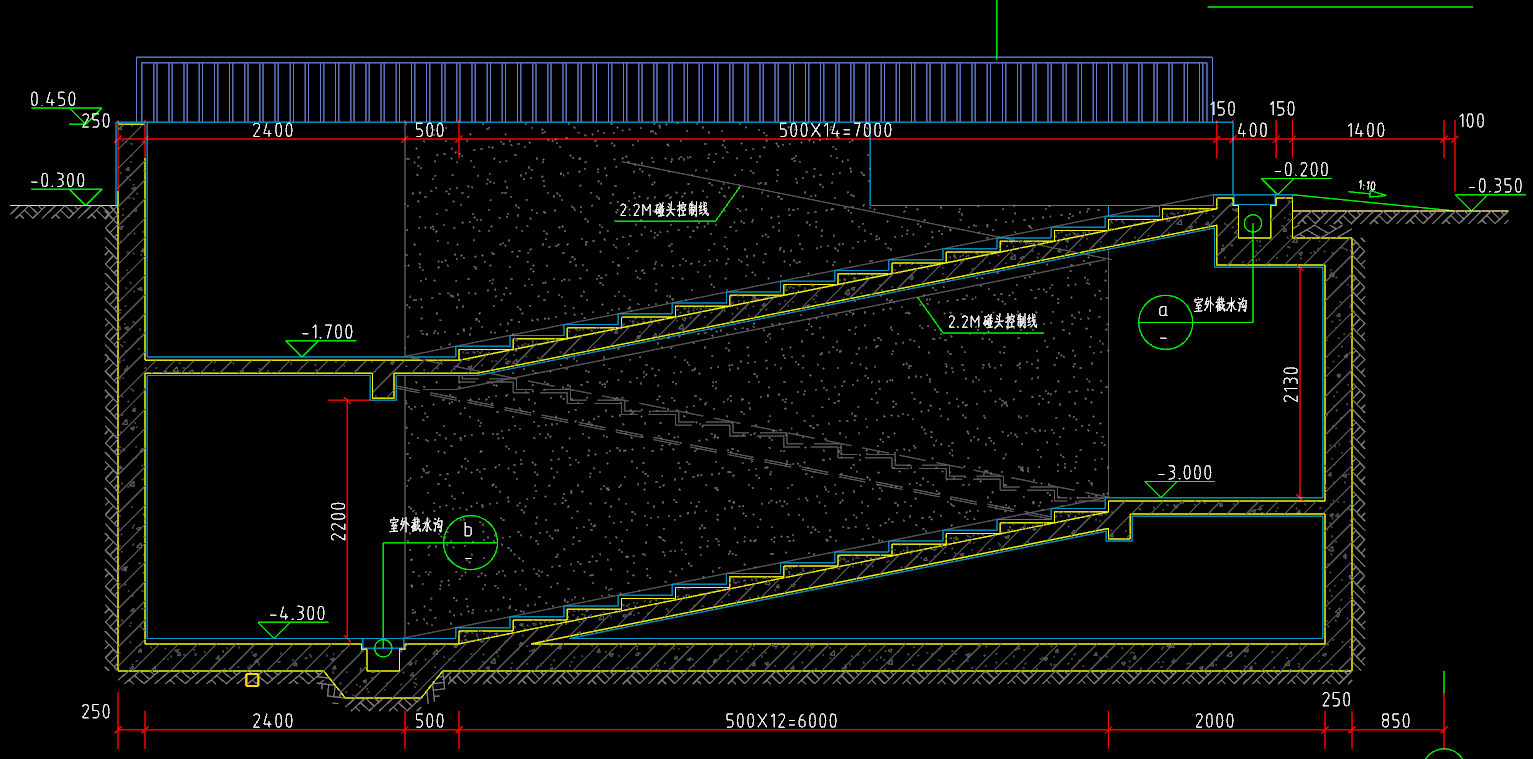Click the -0.200 elevation label

pos(1302,169)
